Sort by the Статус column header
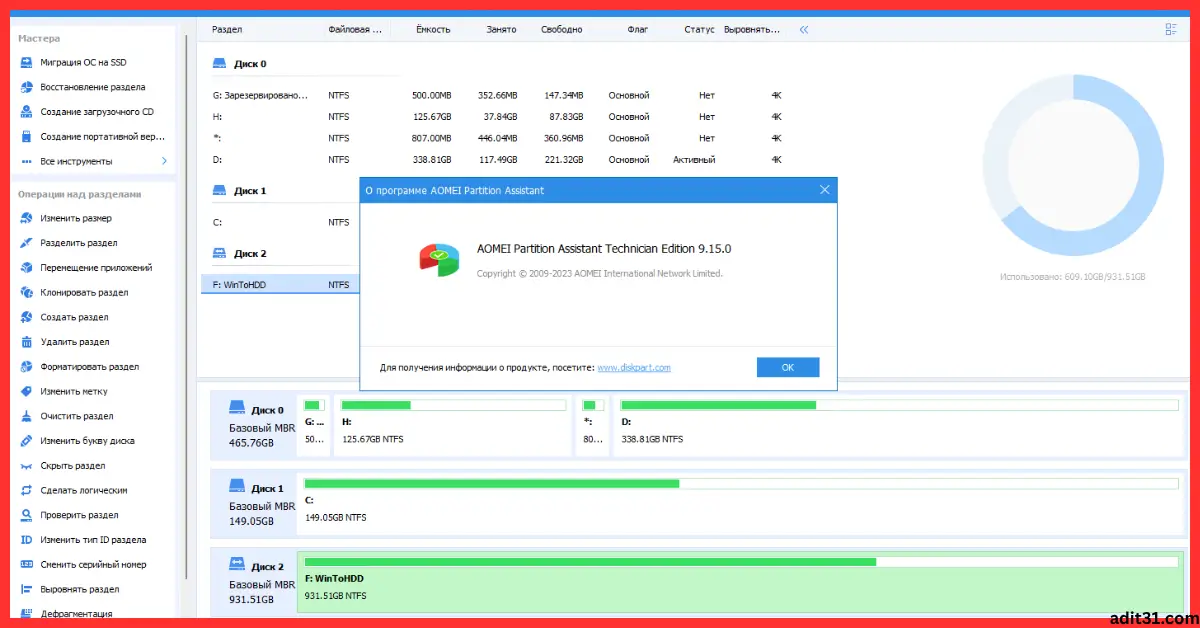 (699, 30)
